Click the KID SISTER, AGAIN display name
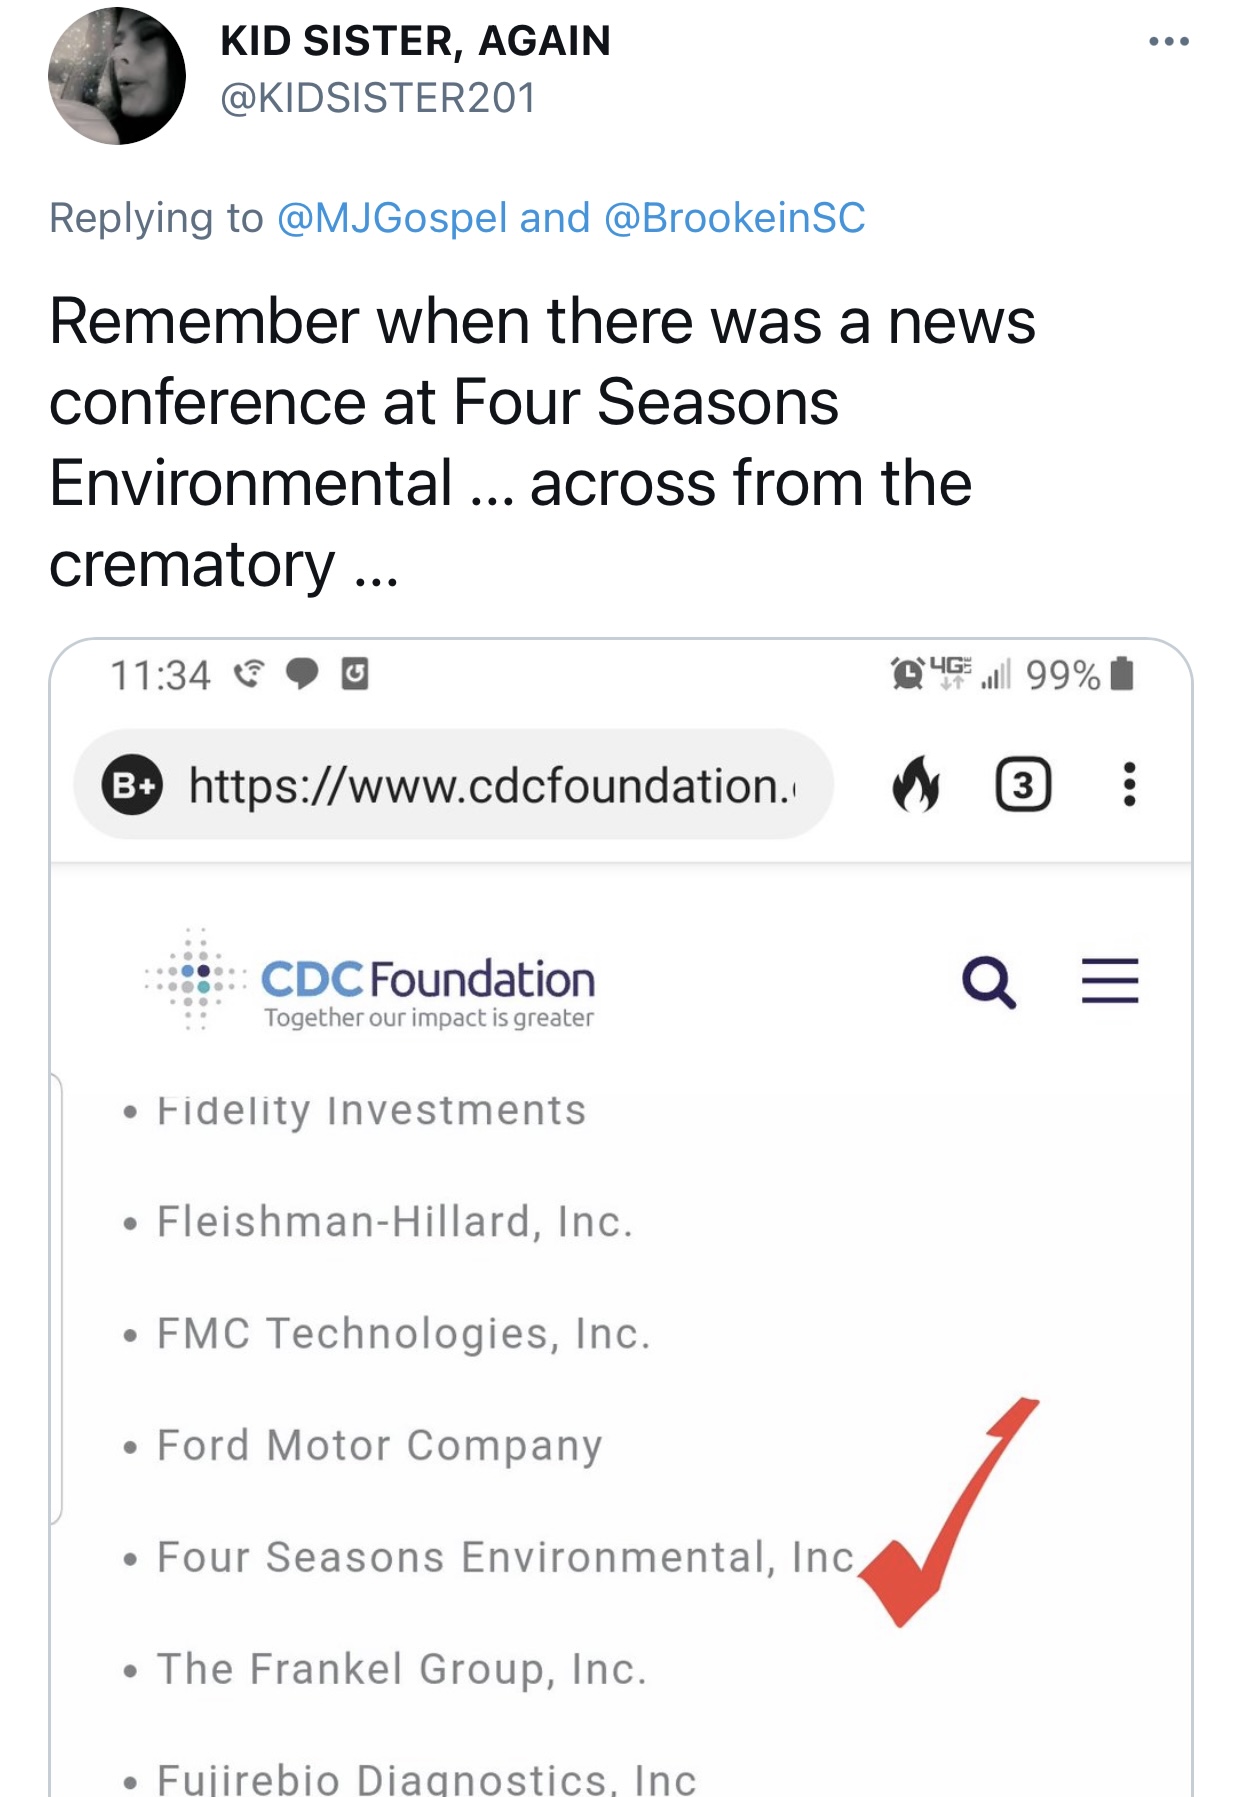 (415, 41)
